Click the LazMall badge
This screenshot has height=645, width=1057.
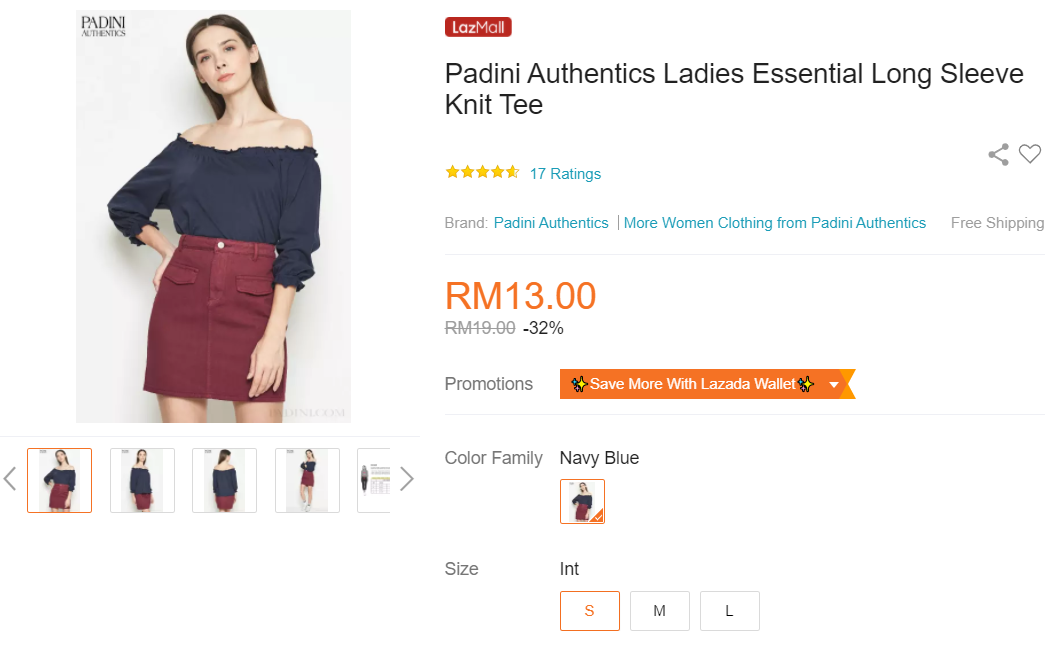[x=478, y=27]
